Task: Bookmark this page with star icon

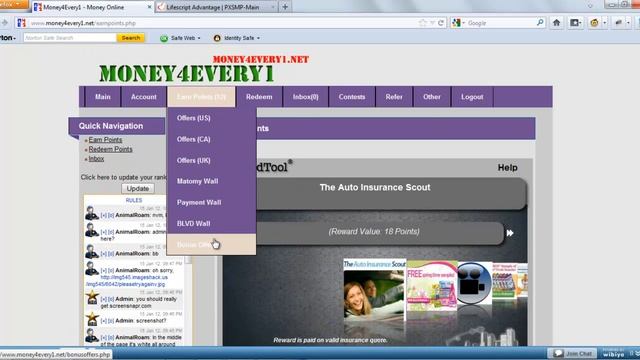Action: [422, 23]
